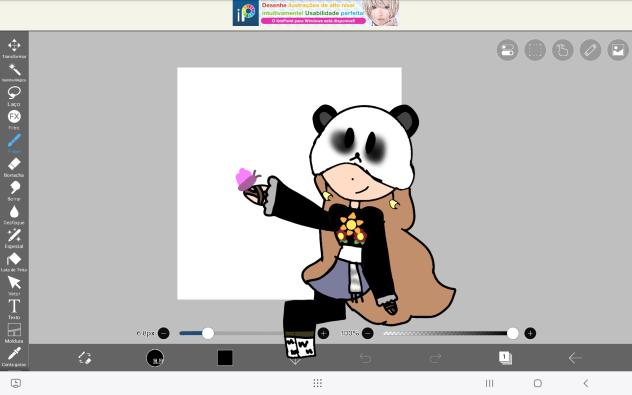Open the round brush preview settings
The image size is (632, 395).
point(155,358)
